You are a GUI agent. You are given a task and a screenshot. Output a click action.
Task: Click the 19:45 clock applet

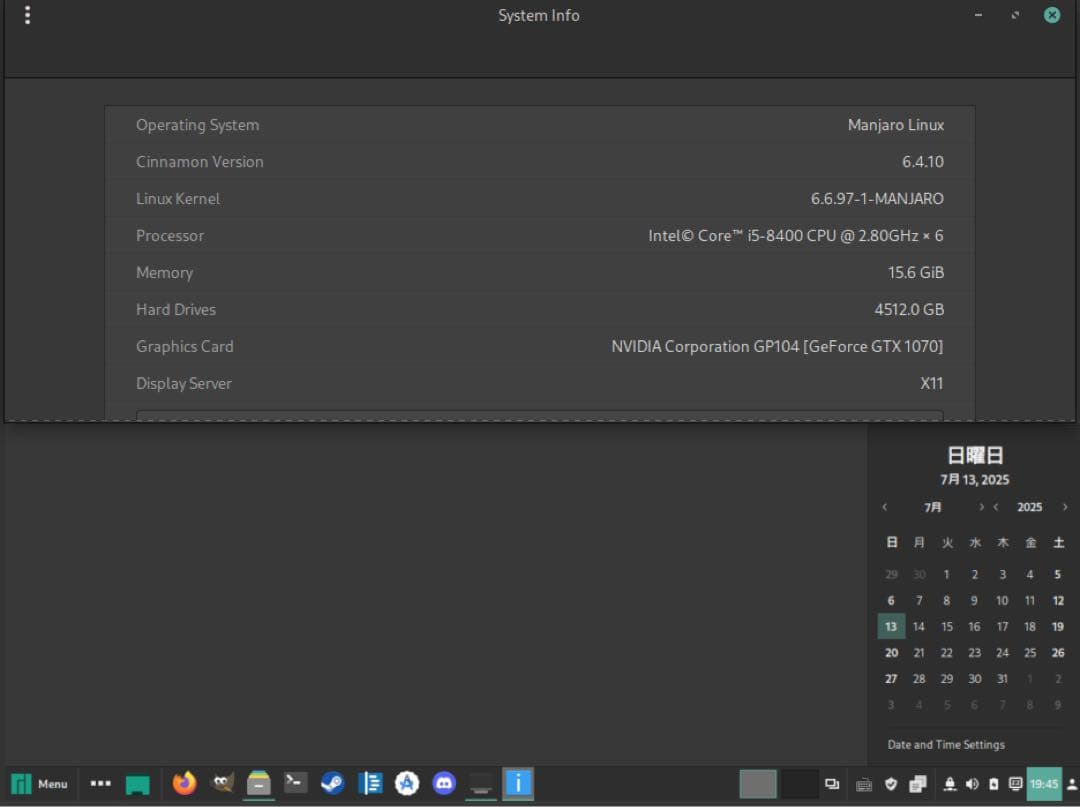coord(1044,785)
